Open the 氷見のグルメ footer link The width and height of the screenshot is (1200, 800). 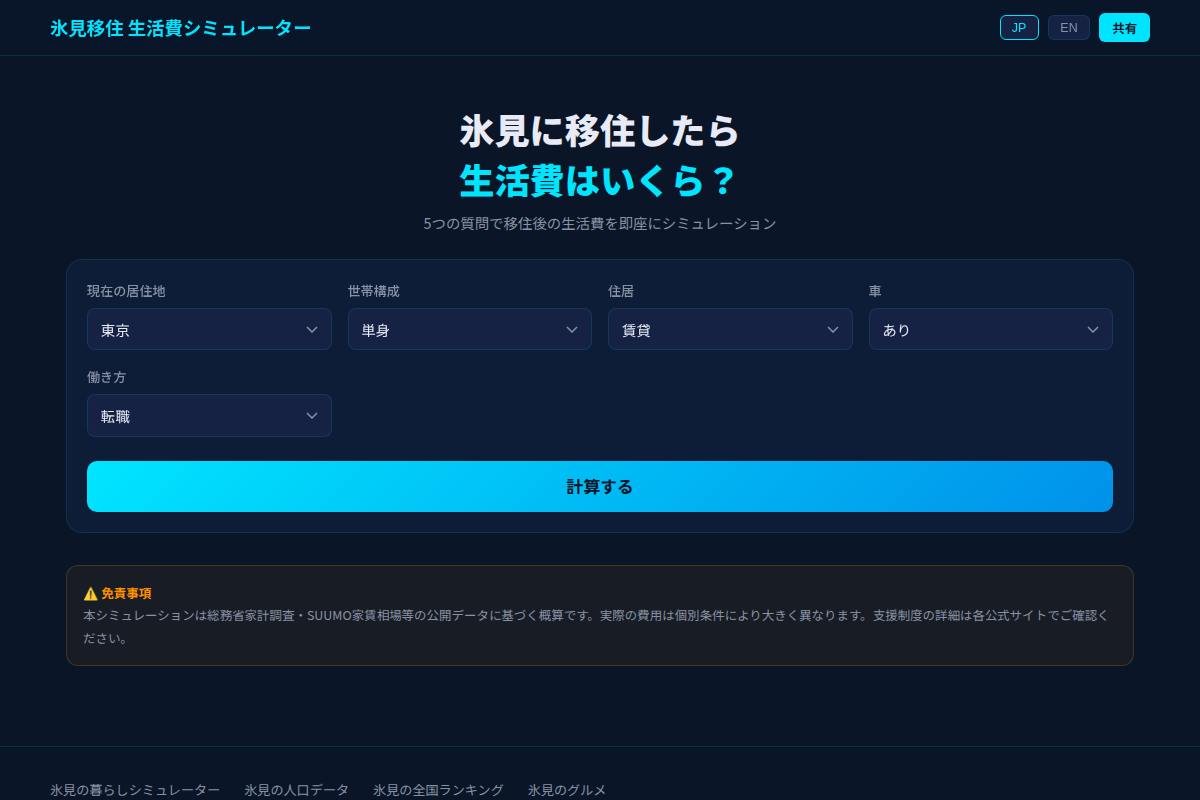point(566,789)
